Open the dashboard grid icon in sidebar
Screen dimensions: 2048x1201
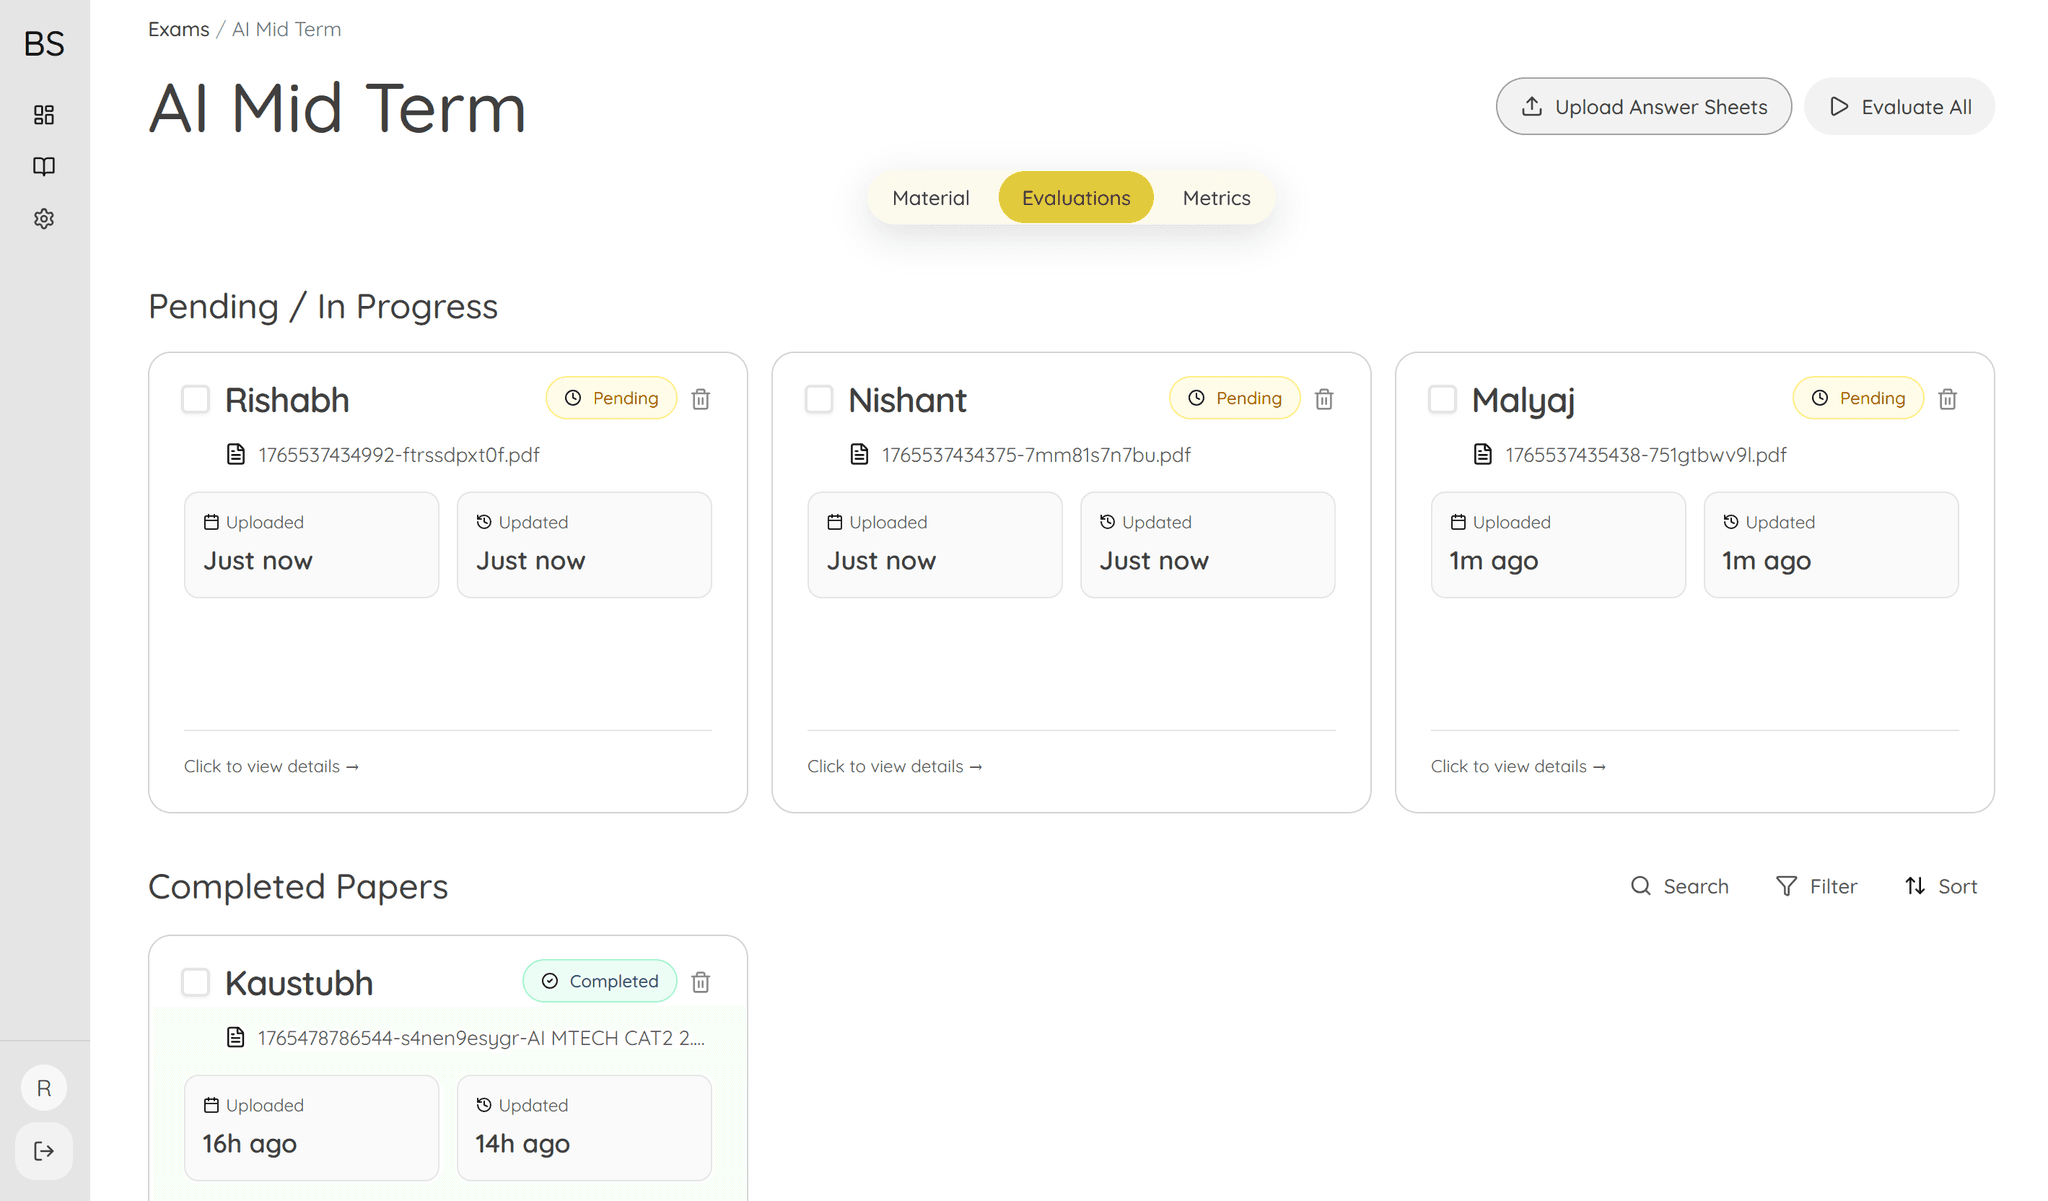point(44,115)
